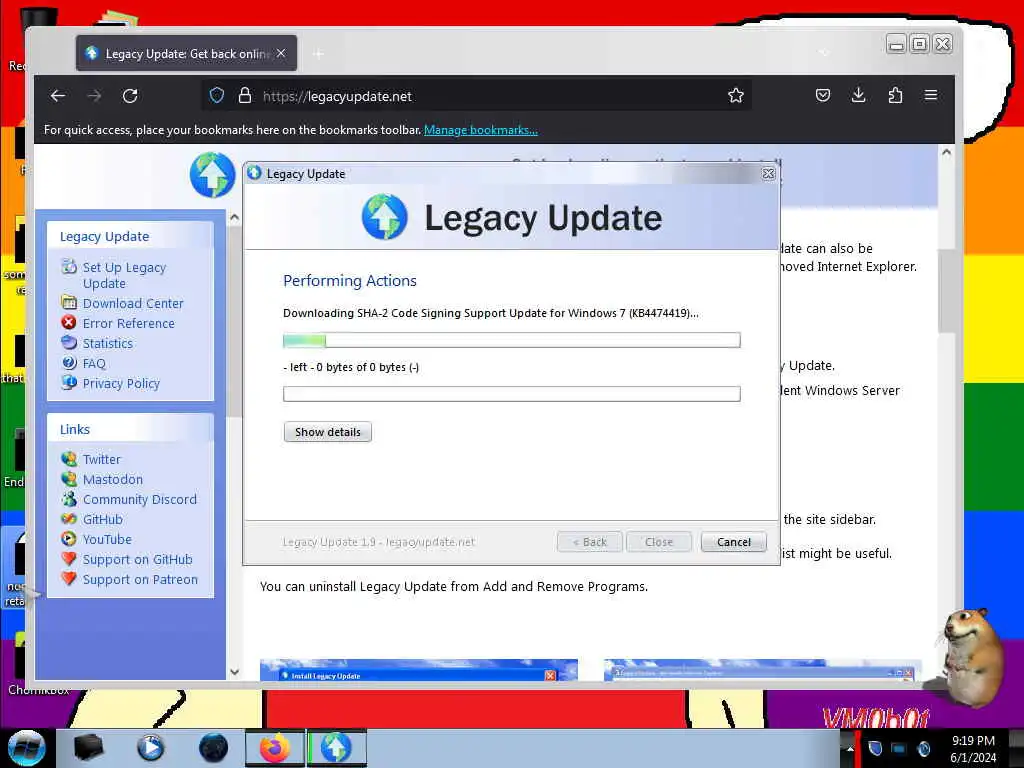Click the Privacy Policy shield icon
This screenshot has width=1024, height=768.
[x=69, y=382]
